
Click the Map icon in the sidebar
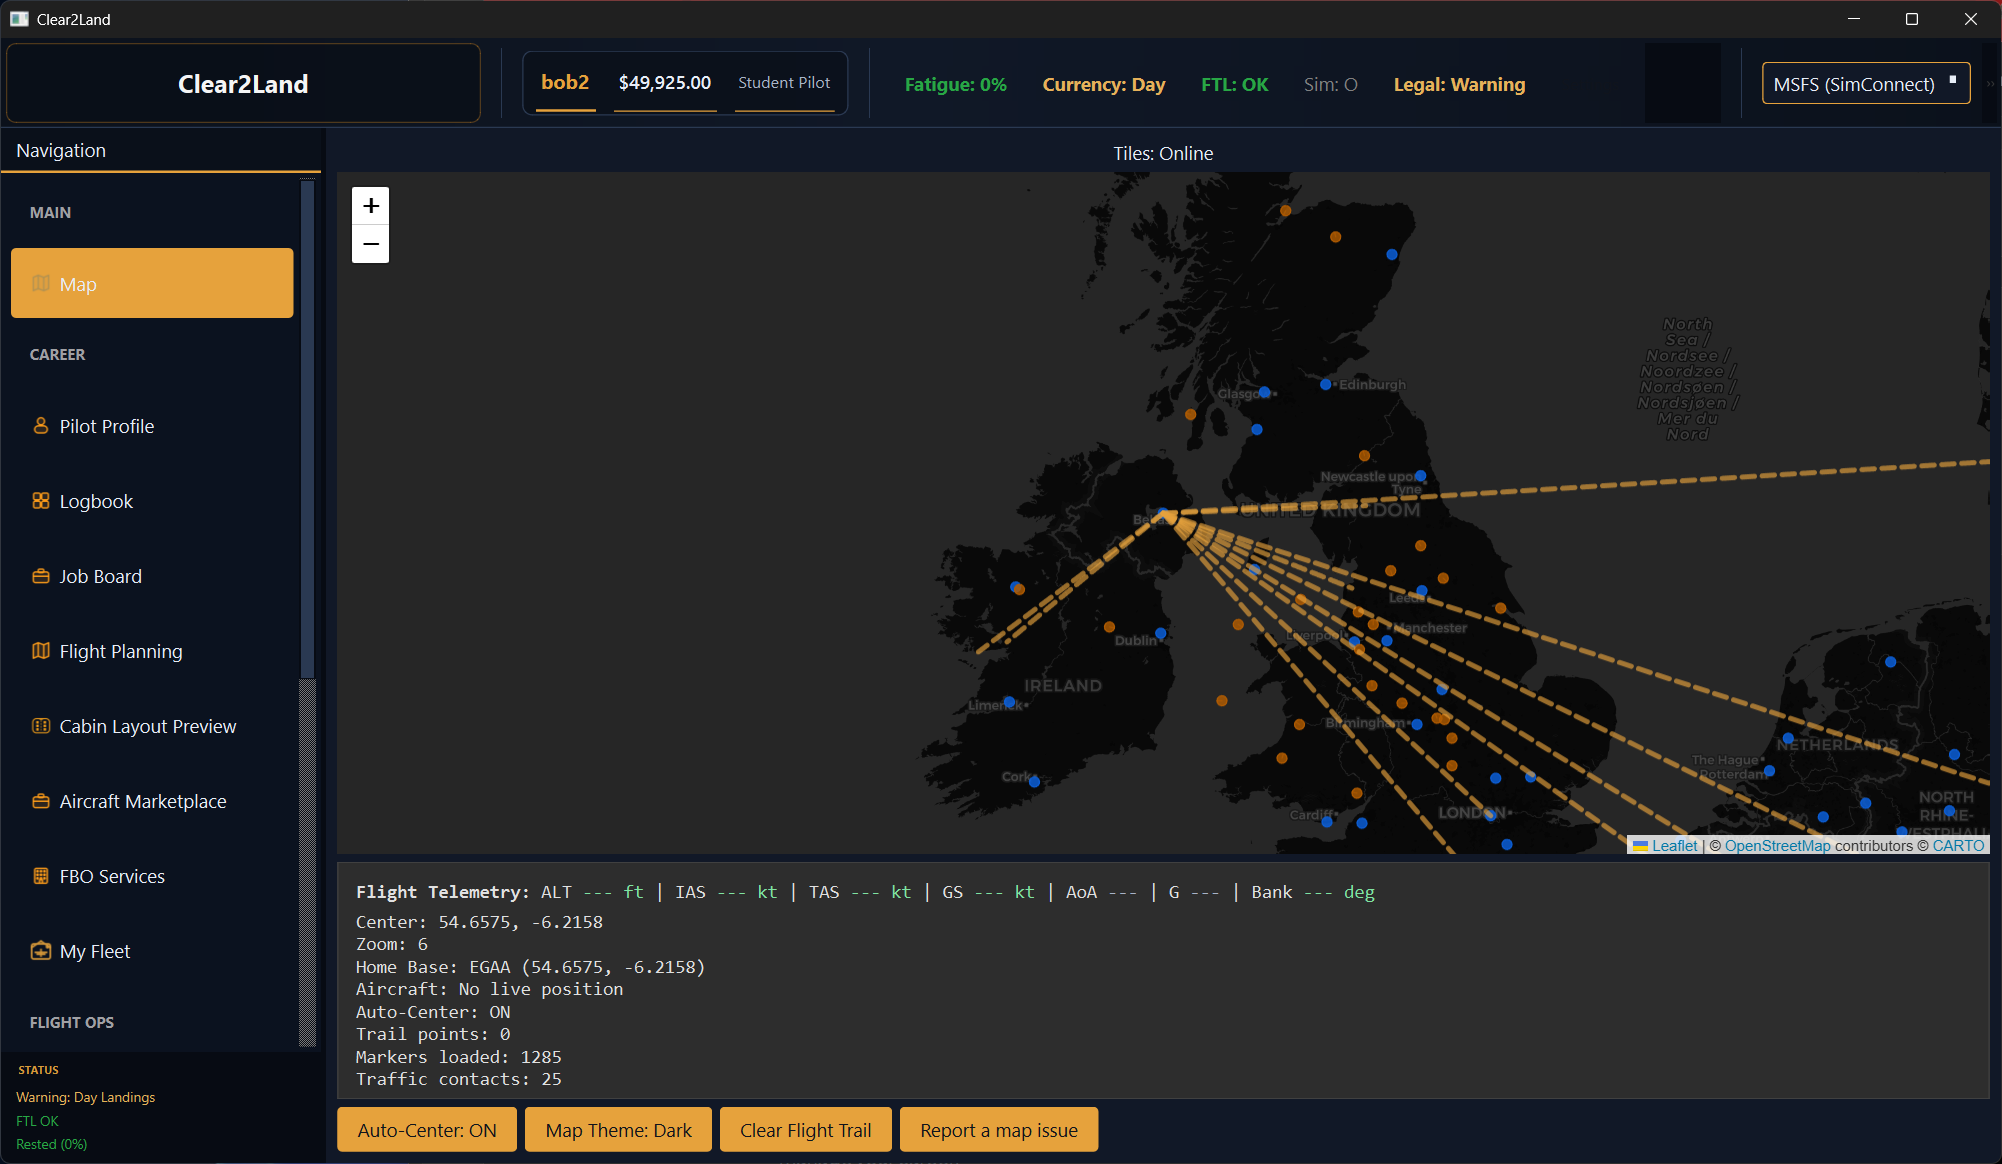41,284
